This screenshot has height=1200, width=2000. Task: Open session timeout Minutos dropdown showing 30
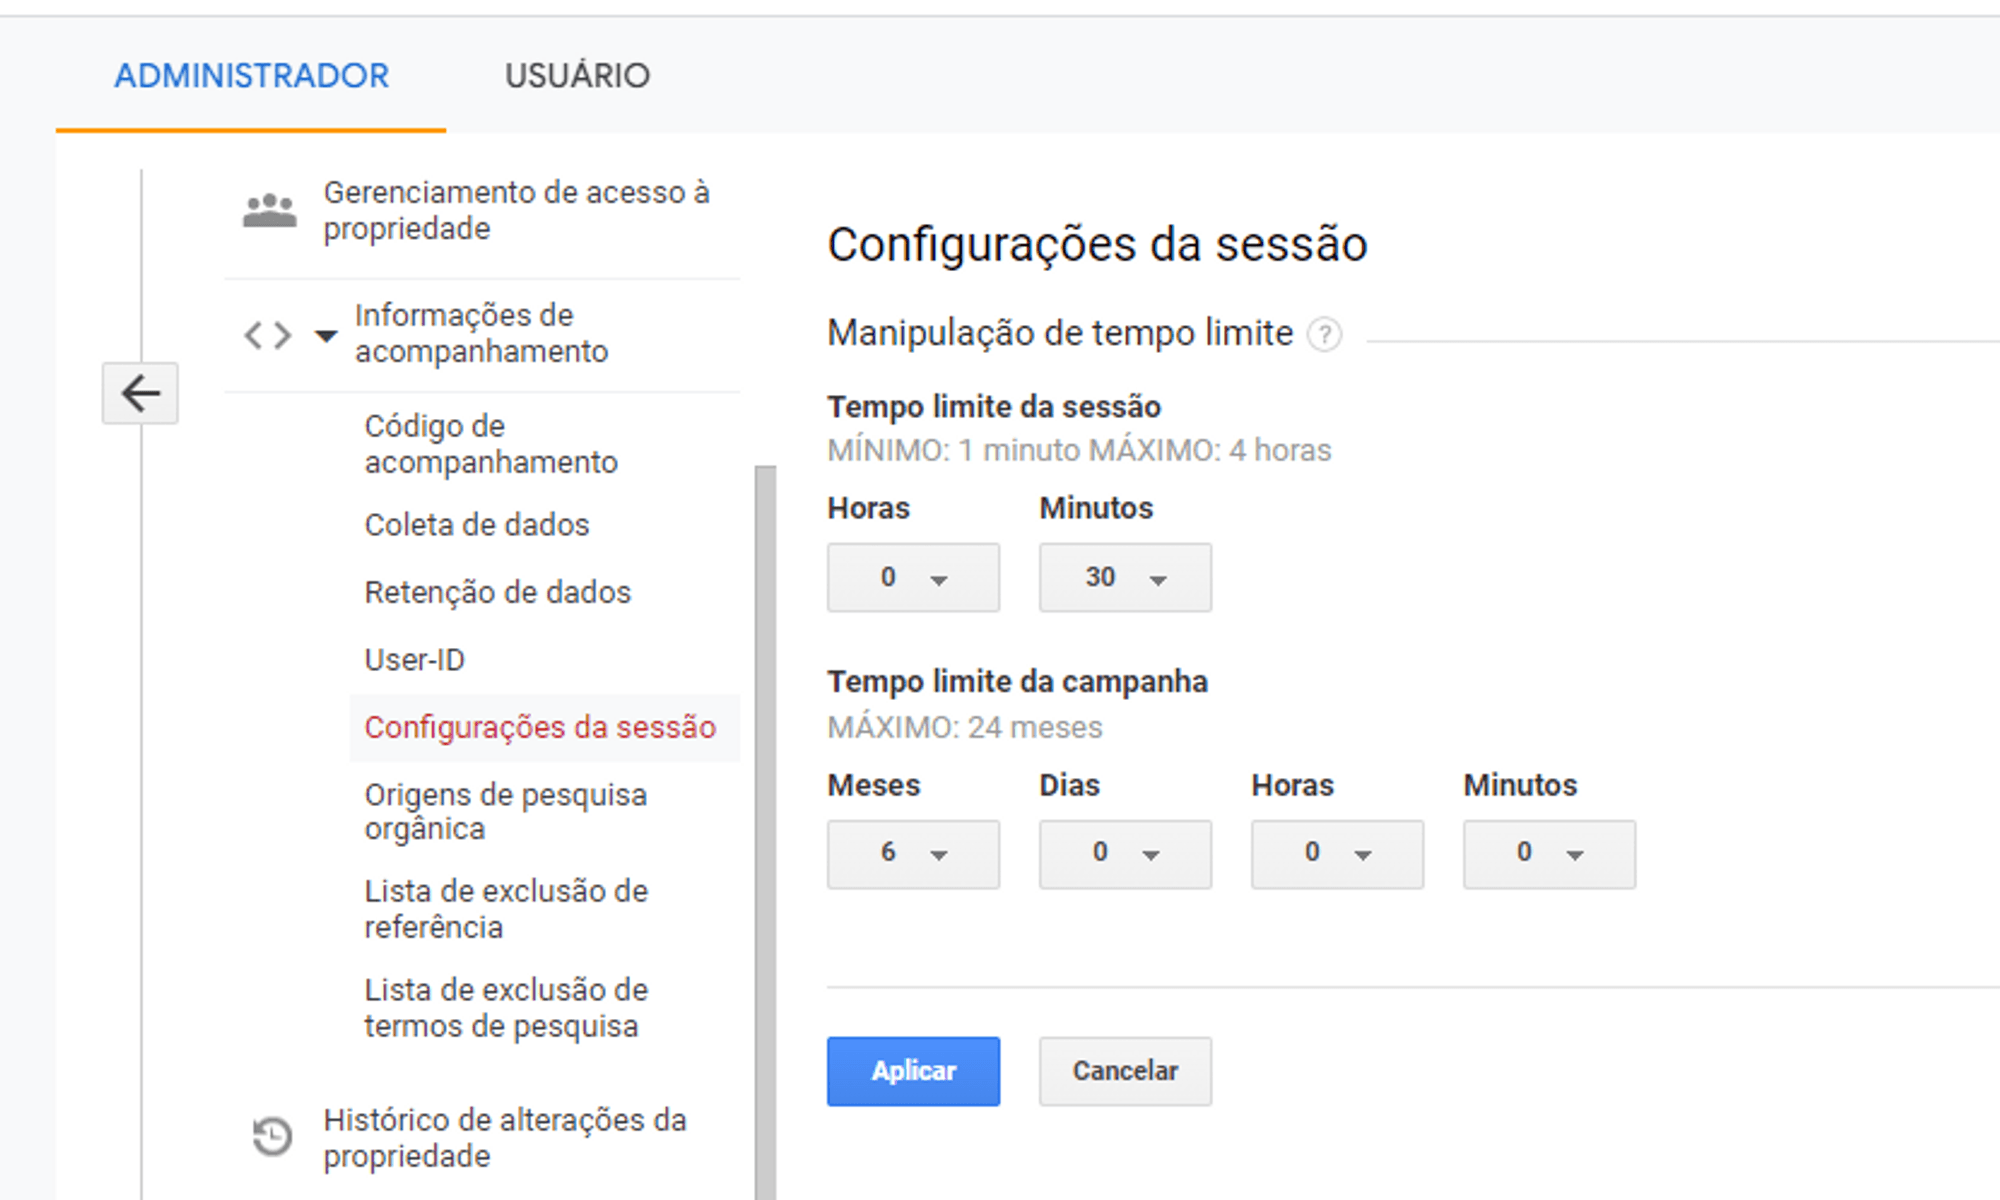pyautogui.click(x=1124, y=577)
